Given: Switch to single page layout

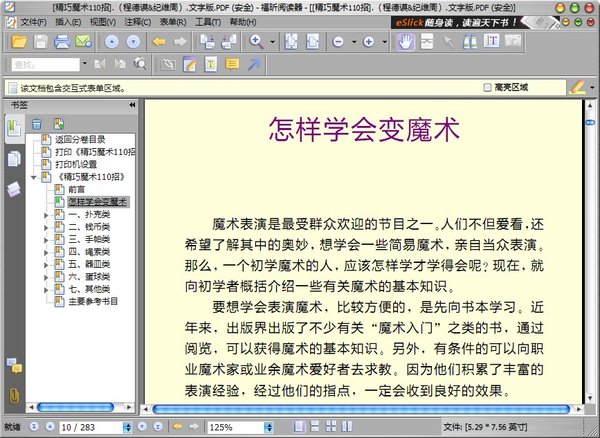Looking at the screenshot, I should point(299,427).
